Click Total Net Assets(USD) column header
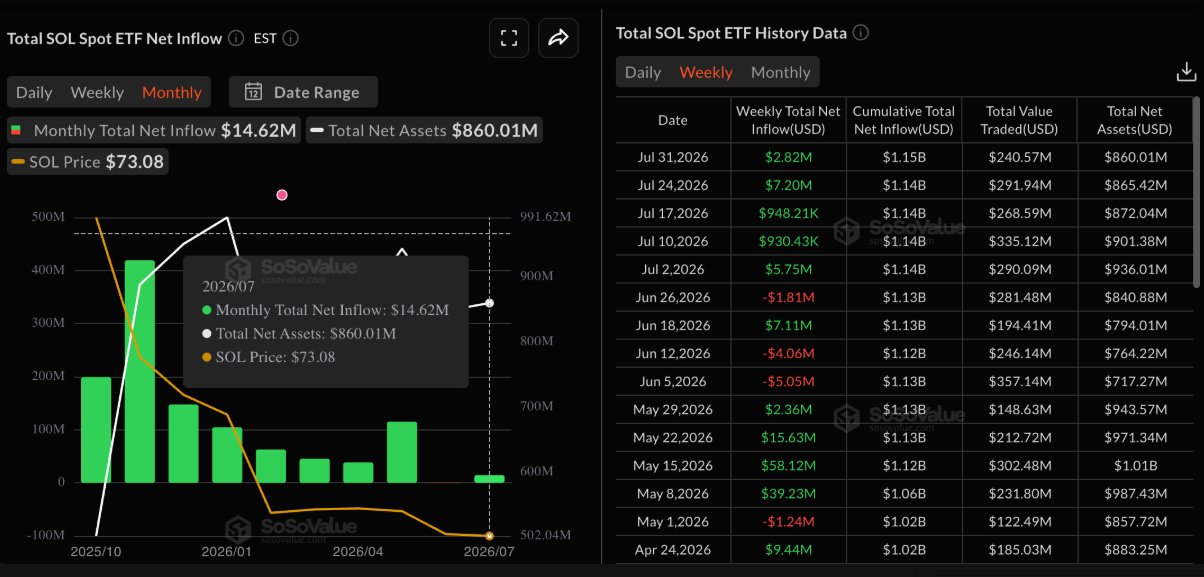Screen dimensions: 1204x577 (x=1135, y=120)
